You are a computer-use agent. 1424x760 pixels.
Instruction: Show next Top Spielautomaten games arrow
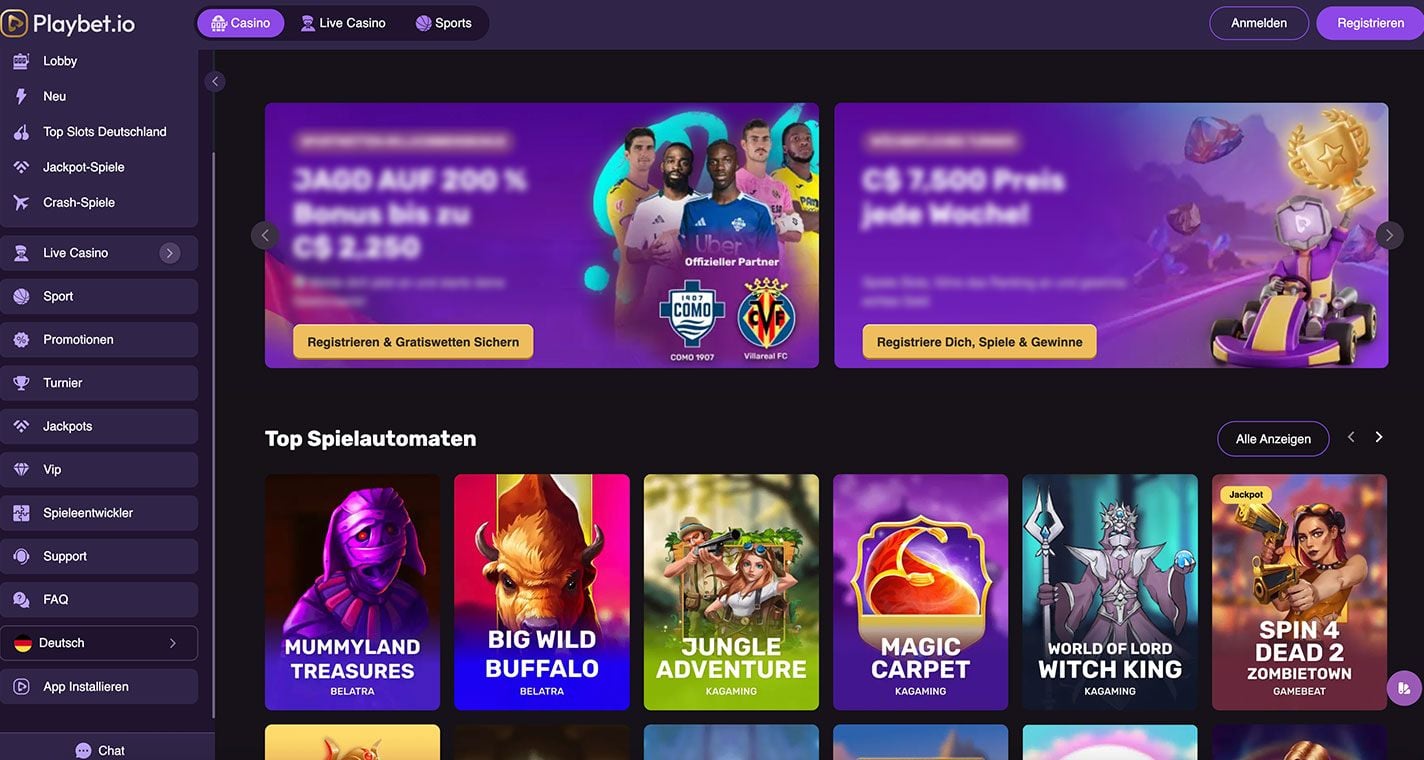1379,437
